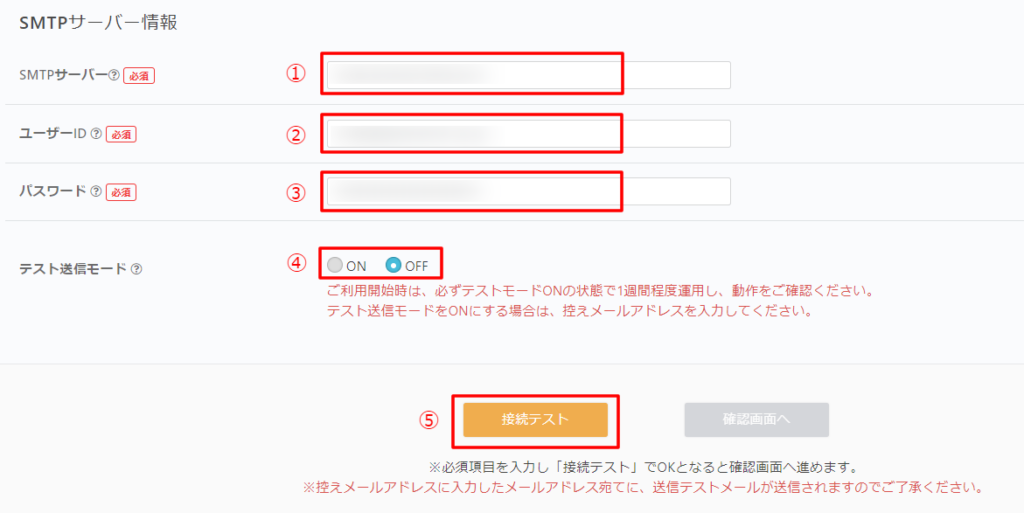Click the circled number ① marker

click(x=295, y=75)
